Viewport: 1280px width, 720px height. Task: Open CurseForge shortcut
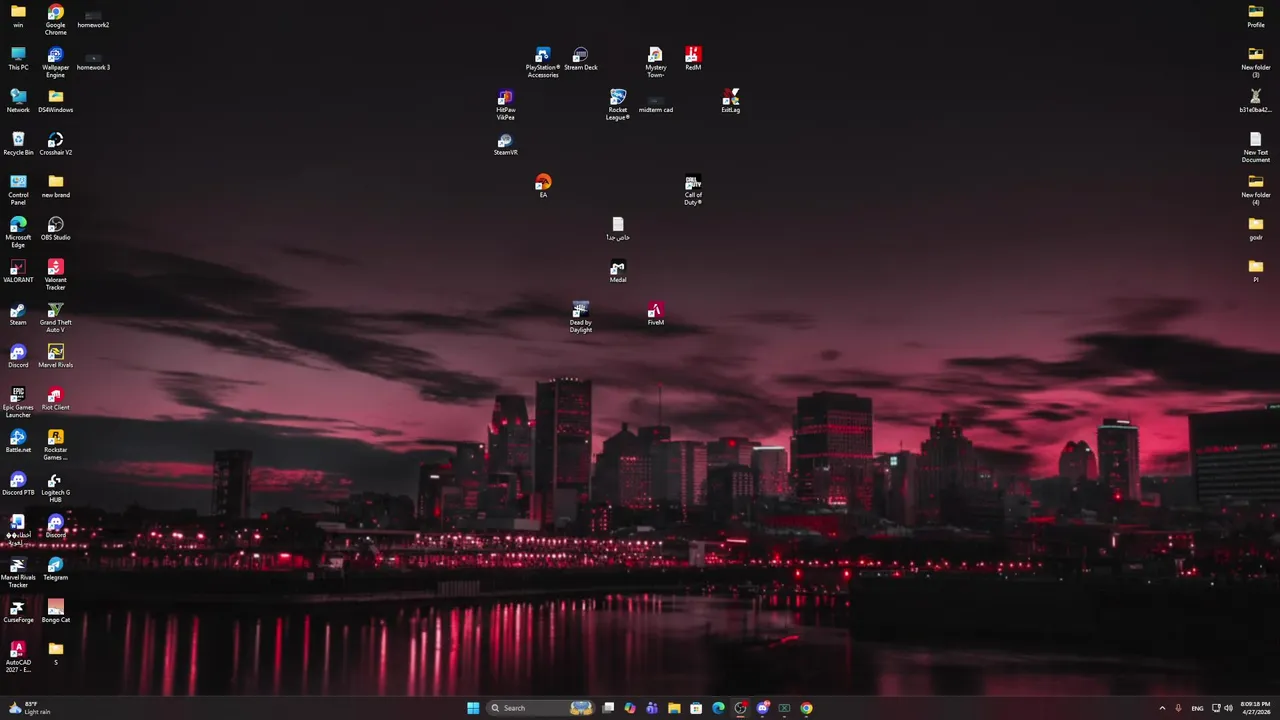coord(18,611)
